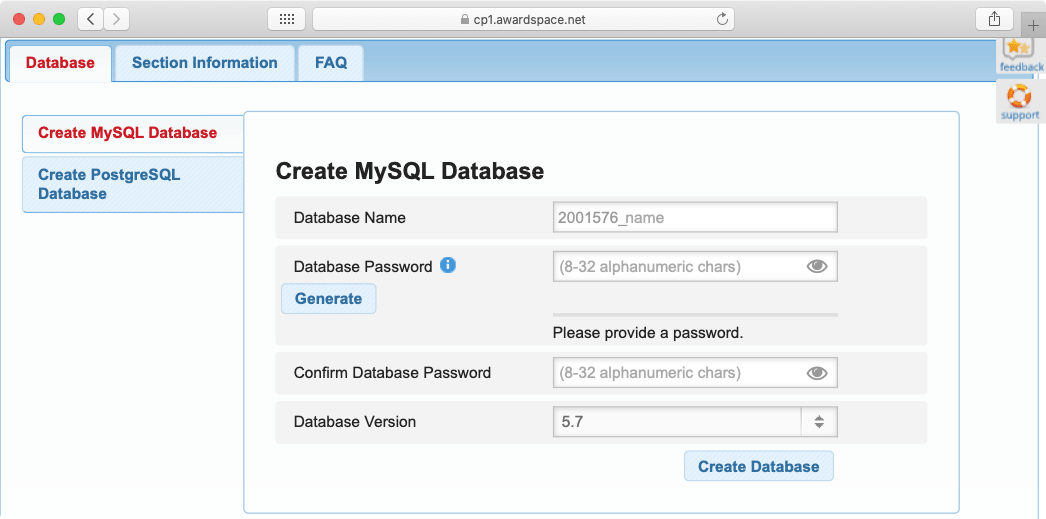
Task: Open the support lifebuoy icon
Action: [x=1019, y=97]
